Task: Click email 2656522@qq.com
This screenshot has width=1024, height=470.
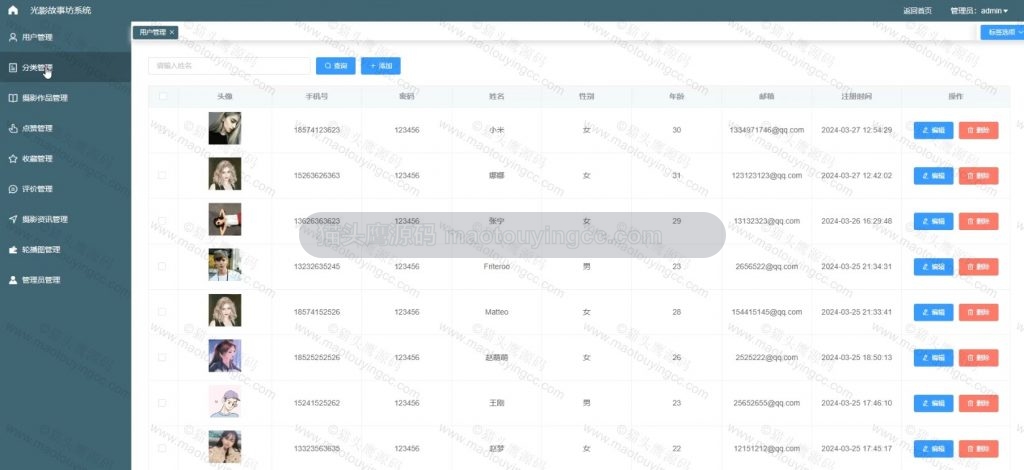Action: point(767,266)
